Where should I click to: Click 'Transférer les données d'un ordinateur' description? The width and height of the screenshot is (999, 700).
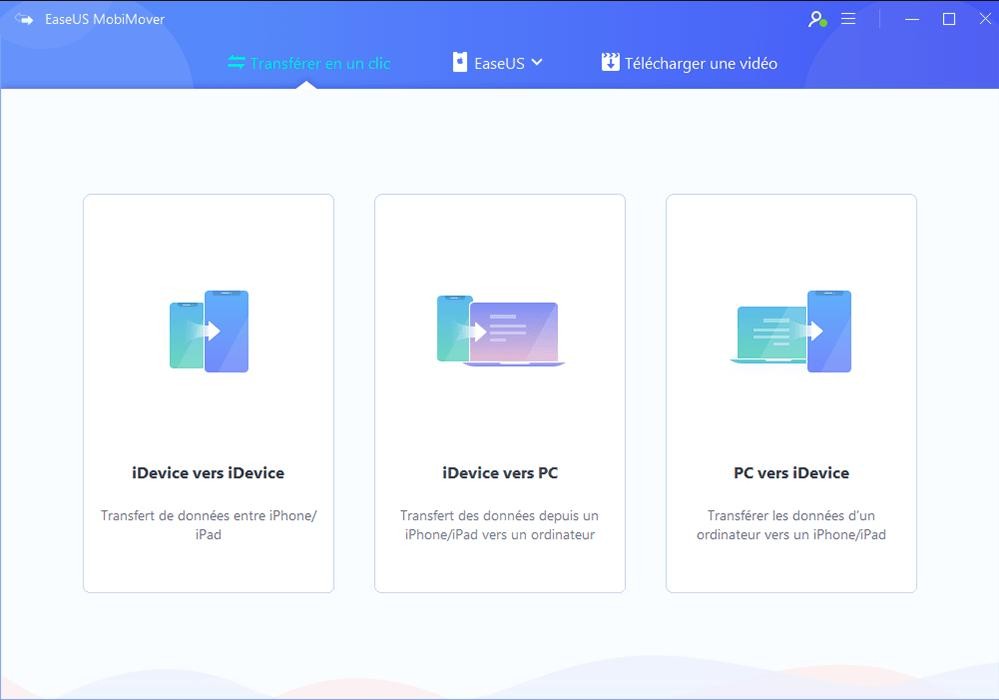coord(791,525)
